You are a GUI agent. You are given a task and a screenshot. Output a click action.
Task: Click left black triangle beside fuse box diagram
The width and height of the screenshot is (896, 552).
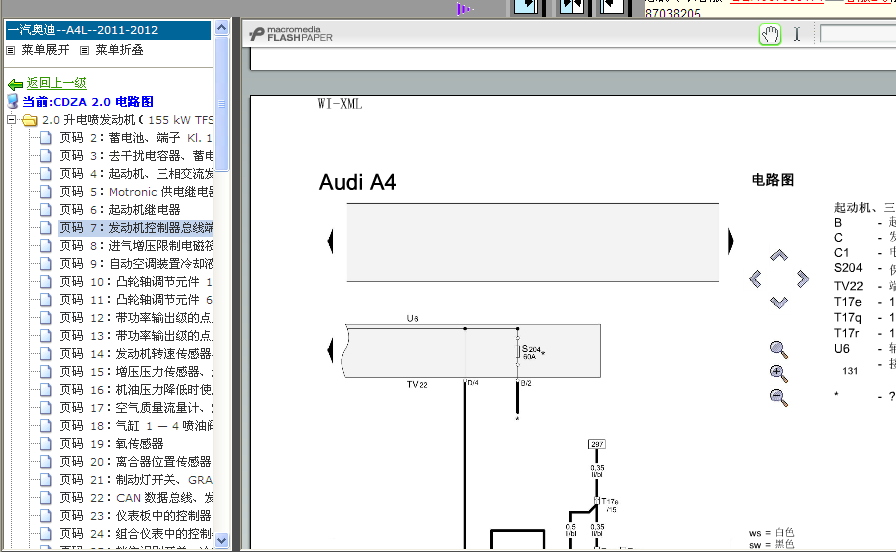[x=330, y=350]
